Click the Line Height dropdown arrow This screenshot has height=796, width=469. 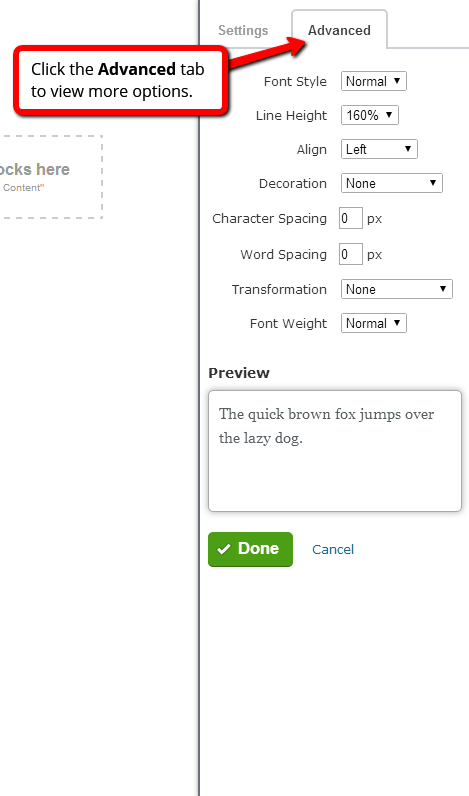click(389, 115)
